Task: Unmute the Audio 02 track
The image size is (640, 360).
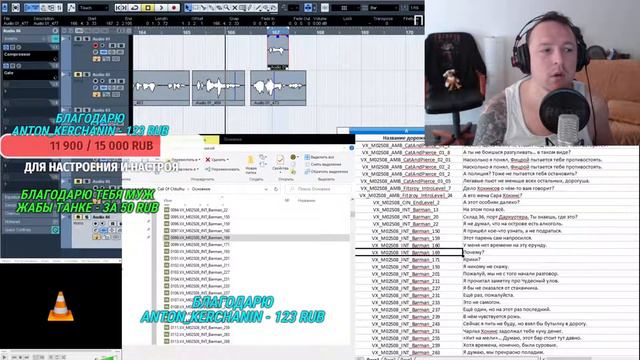Action: [78, 74]
